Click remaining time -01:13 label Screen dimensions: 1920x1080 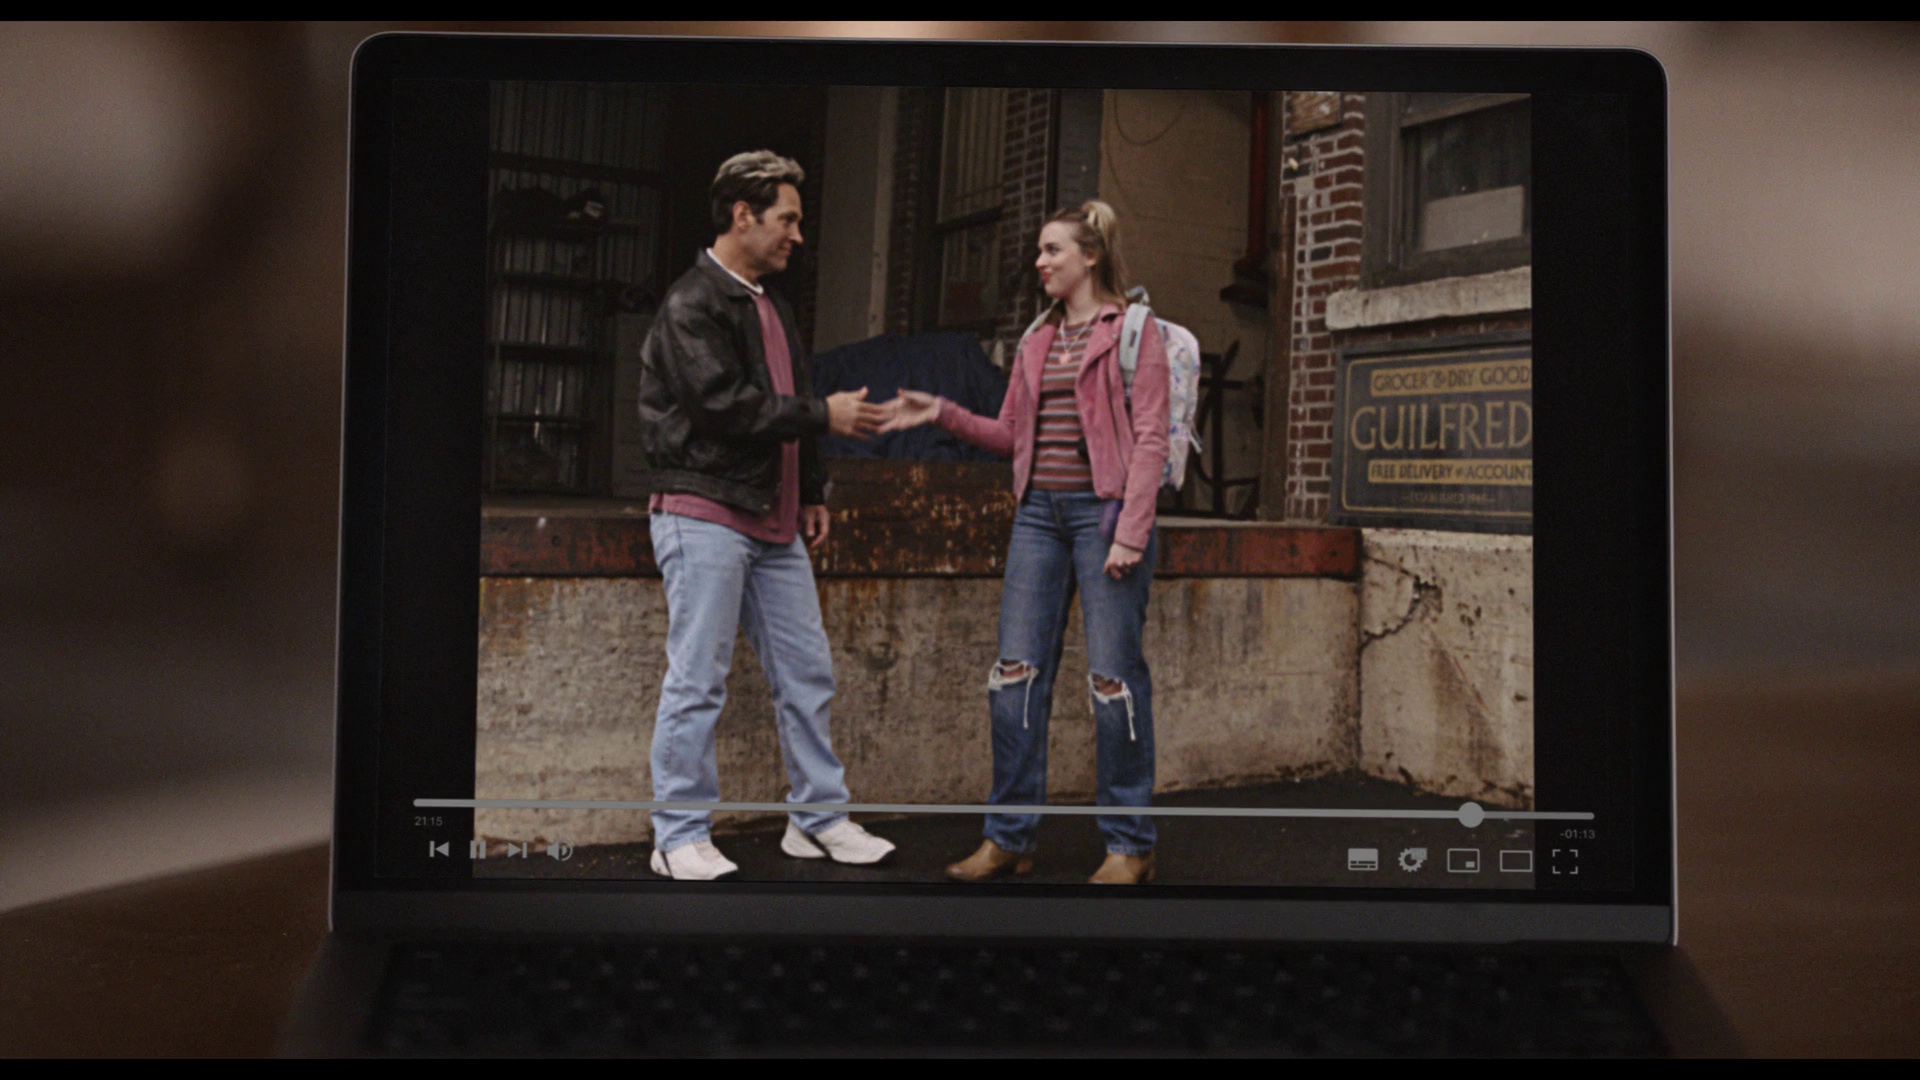click(x=1577, y=834)
